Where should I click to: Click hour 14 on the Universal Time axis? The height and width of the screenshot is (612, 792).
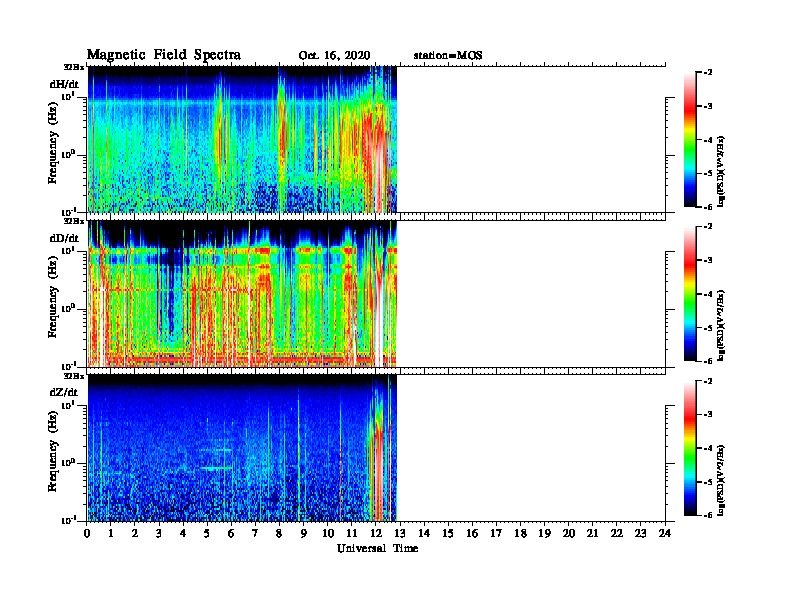click(424, 534)
